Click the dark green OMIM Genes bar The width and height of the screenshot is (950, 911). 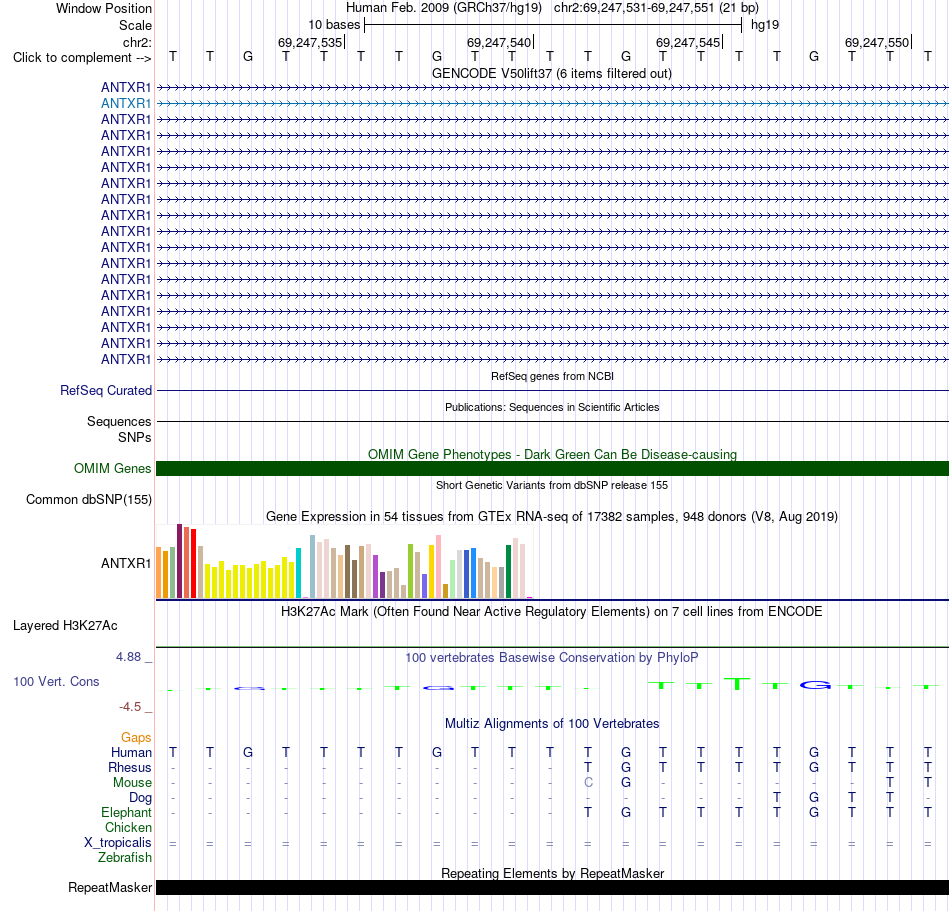[553, 469]
